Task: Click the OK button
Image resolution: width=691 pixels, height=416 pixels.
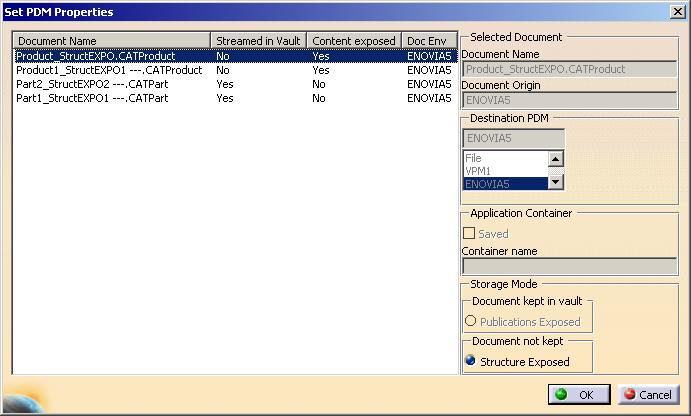Action: pyautogui.click(x=578, y=395)
